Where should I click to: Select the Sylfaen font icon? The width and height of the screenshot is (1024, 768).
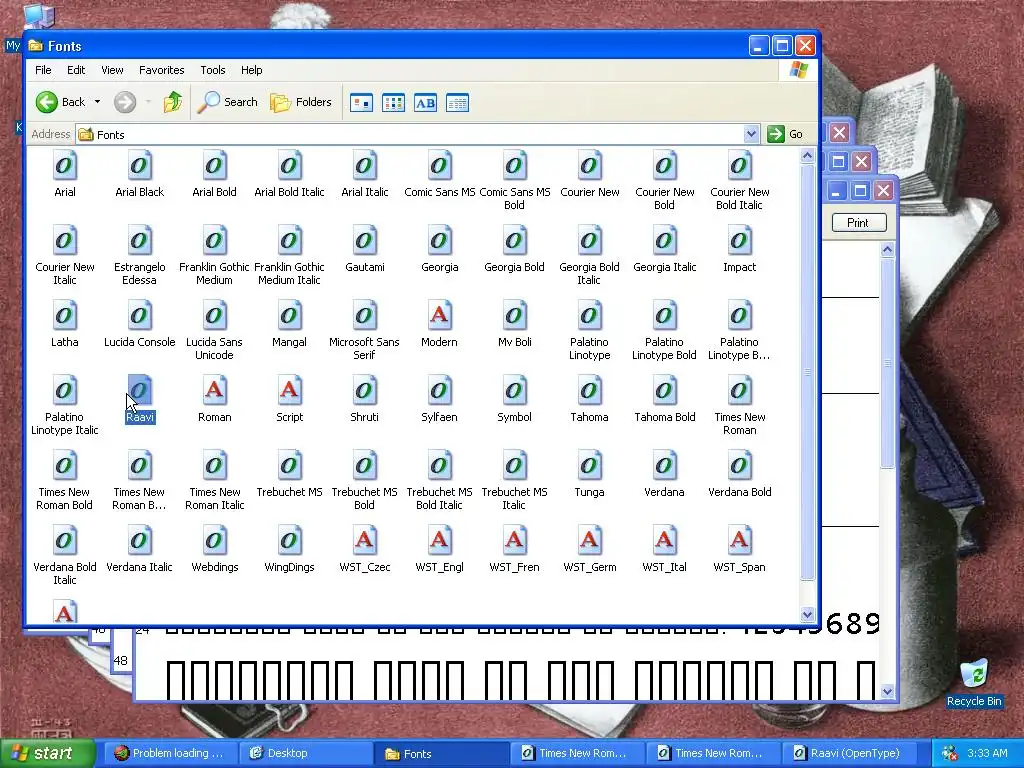pos(440,391)
